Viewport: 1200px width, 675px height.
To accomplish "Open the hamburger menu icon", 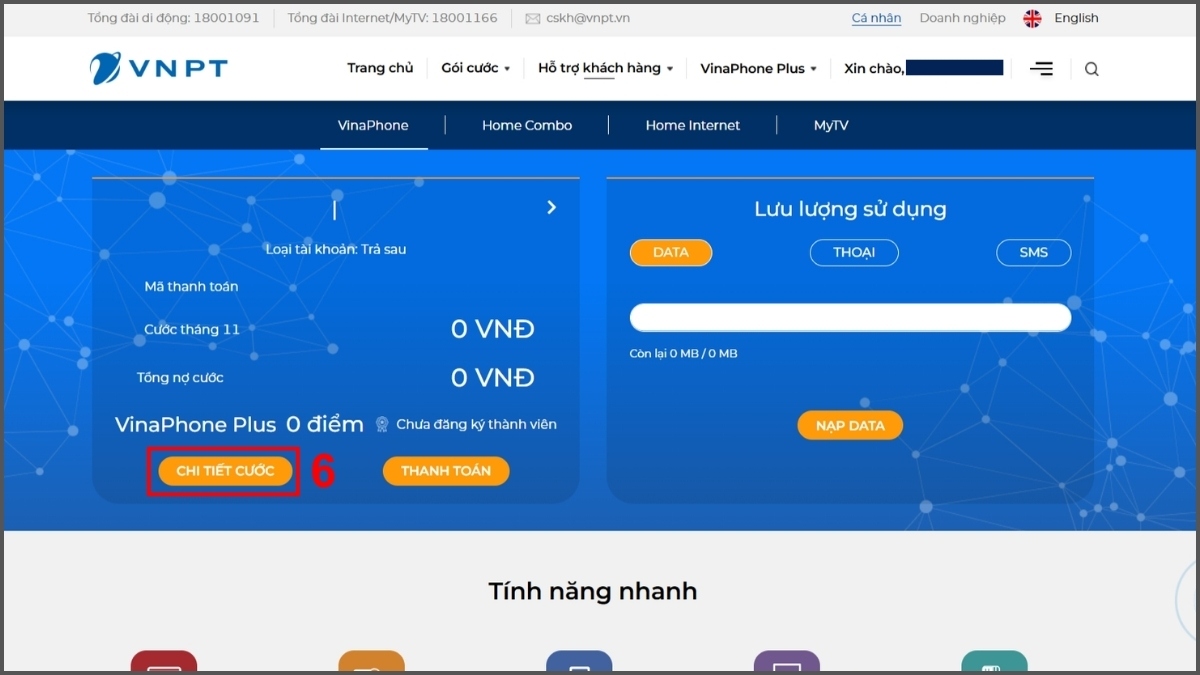I will (x=1041, y=68).
